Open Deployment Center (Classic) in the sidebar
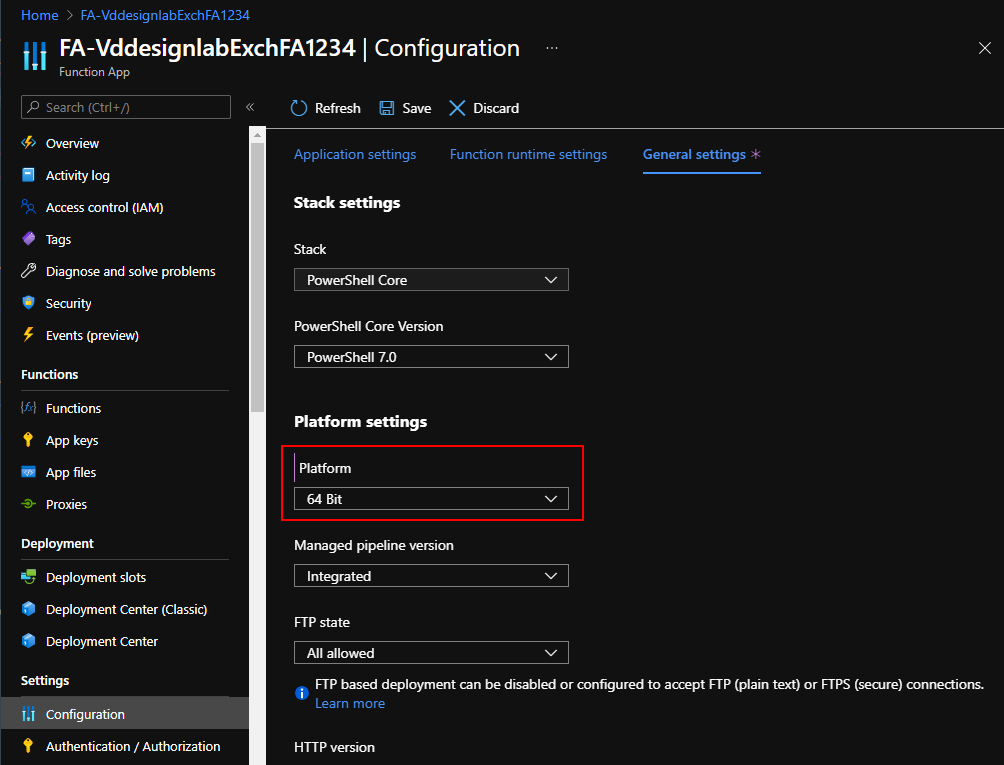The image size is (1004, 765). pyautogui.click(x=125, y=609)
